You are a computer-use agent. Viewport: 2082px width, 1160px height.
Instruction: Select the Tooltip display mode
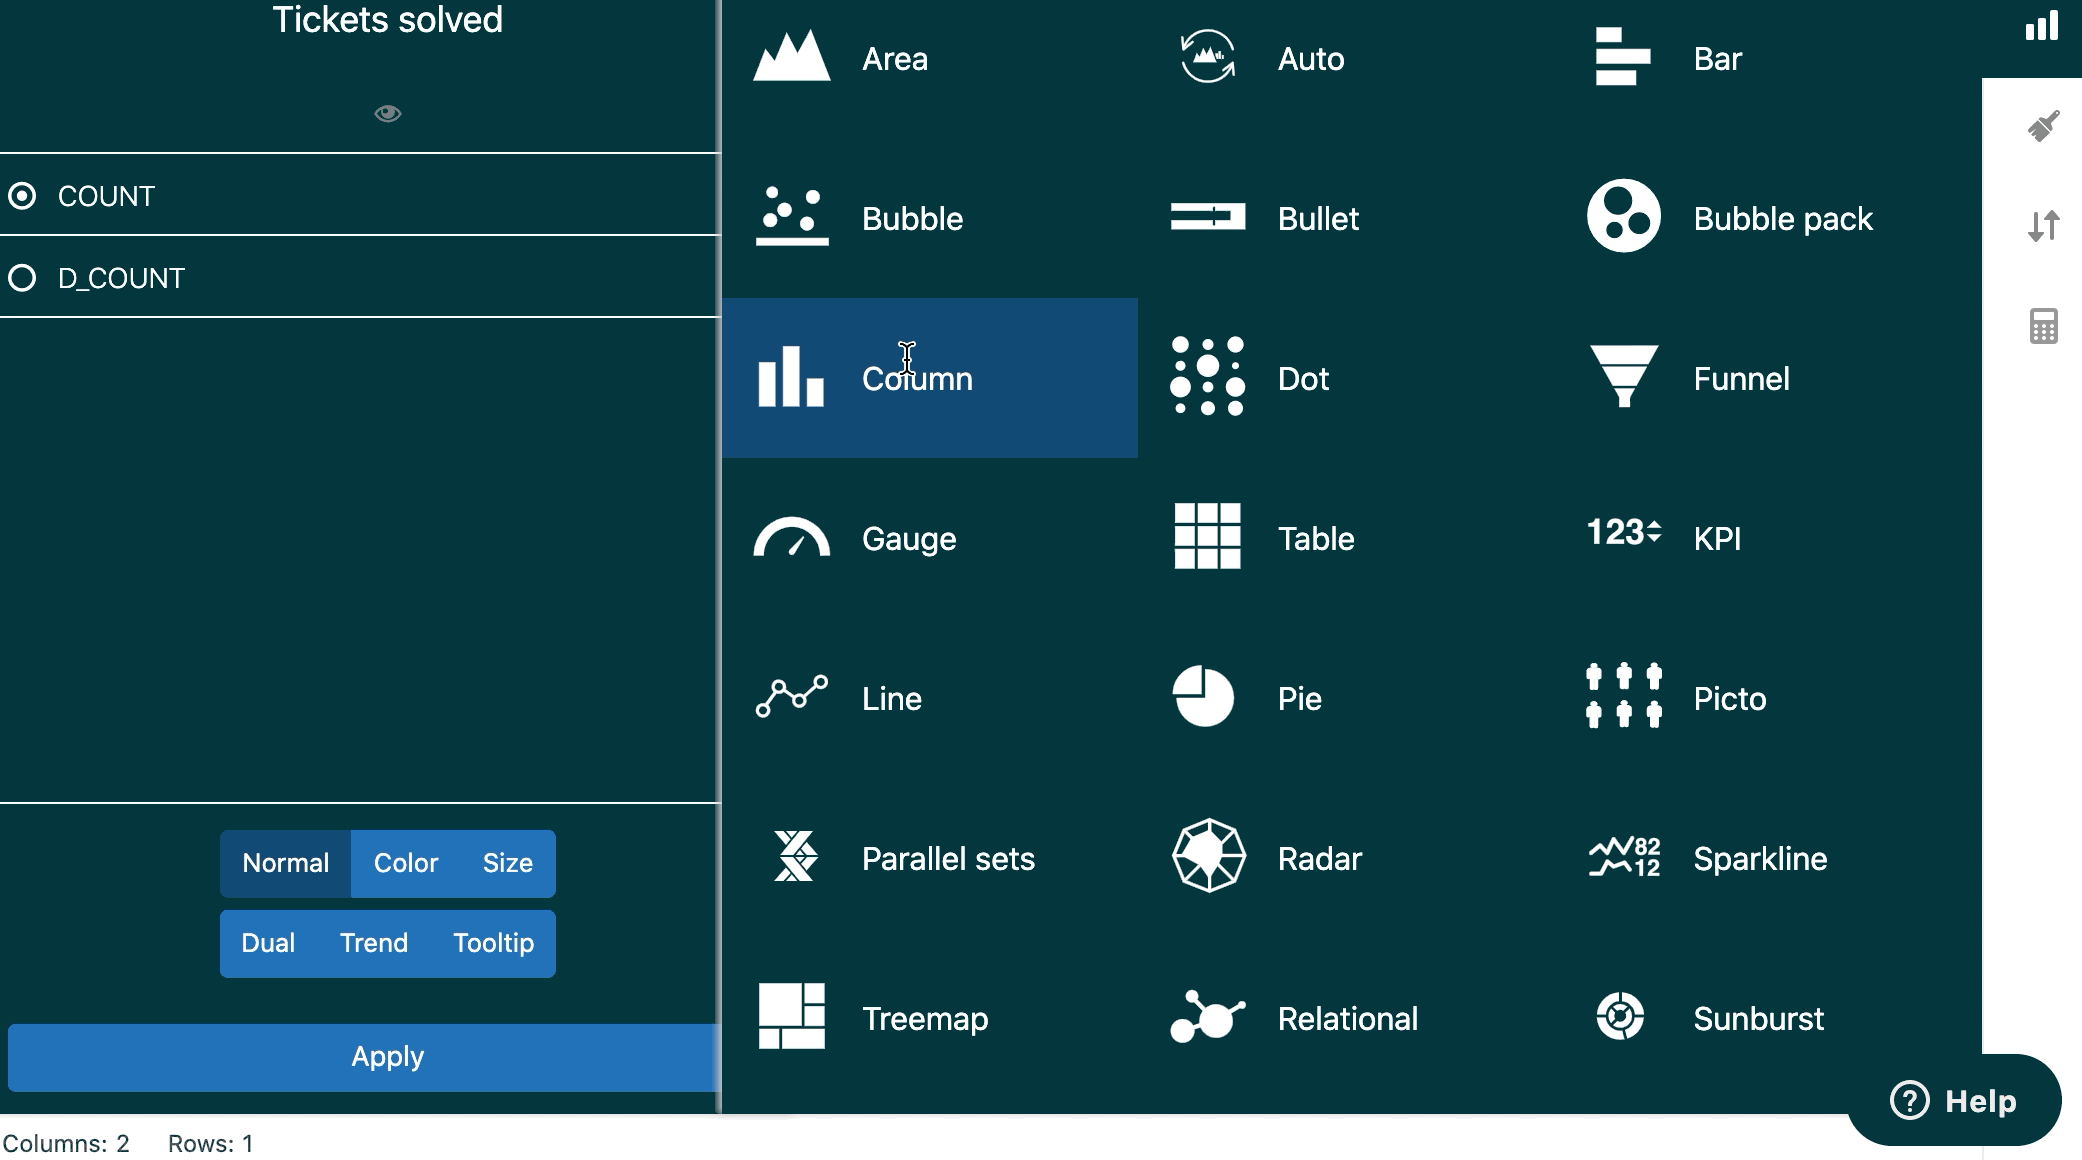click(491, 941)
